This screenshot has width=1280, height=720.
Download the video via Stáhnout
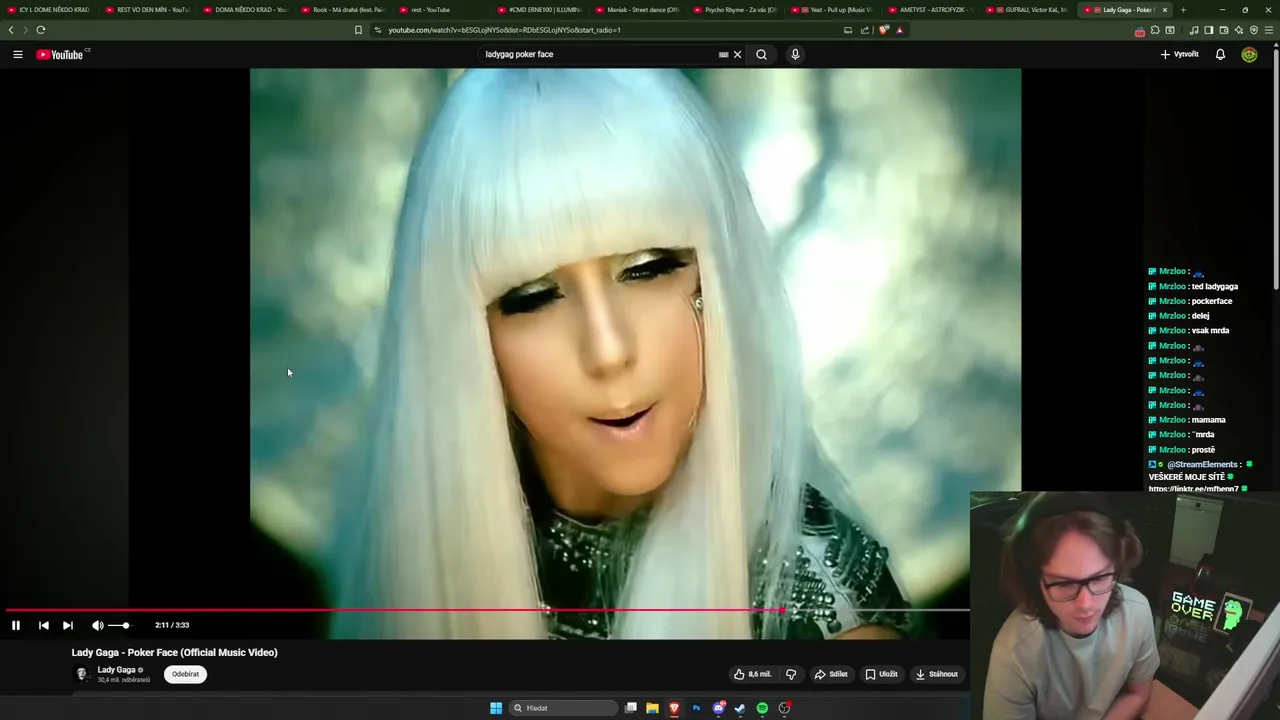tap(936, 674)
